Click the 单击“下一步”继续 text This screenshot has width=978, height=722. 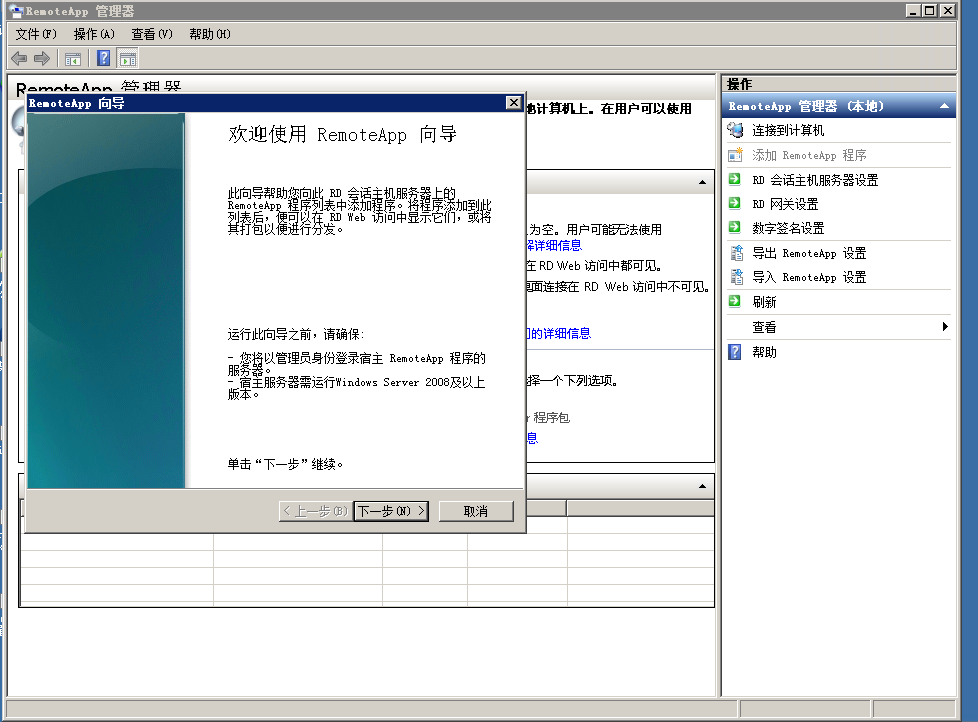click(286, 464)
